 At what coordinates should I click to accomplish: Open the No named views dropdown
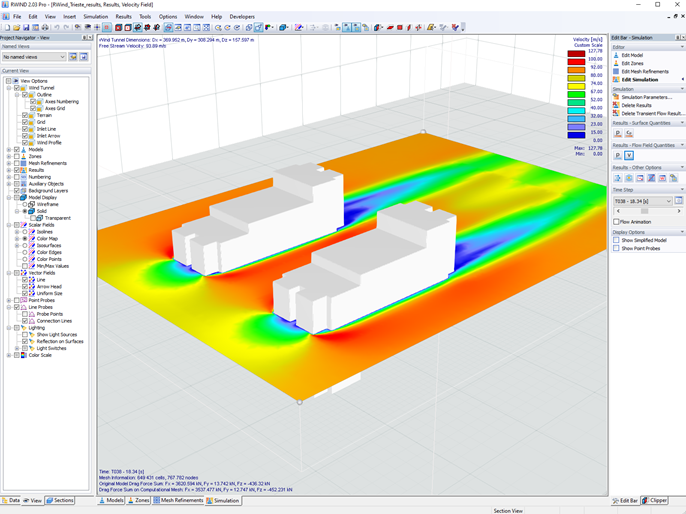point(34,57)
